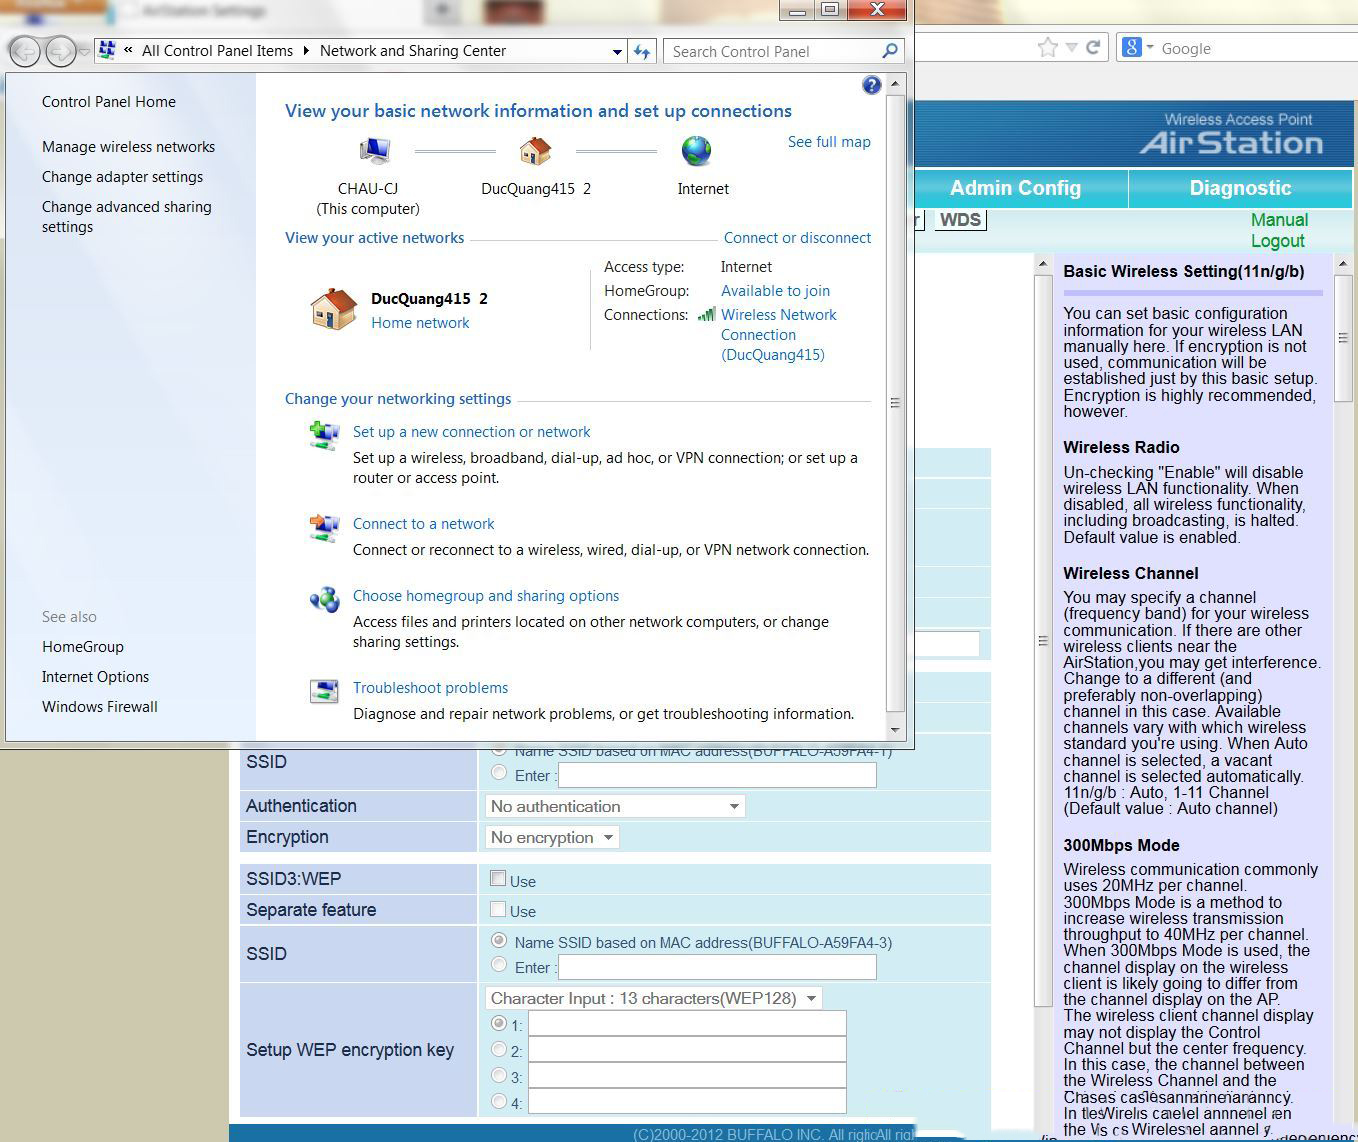Open Internet Options from See also
The width and height of the screenshot is (1358, 1142).
(95, 677)
